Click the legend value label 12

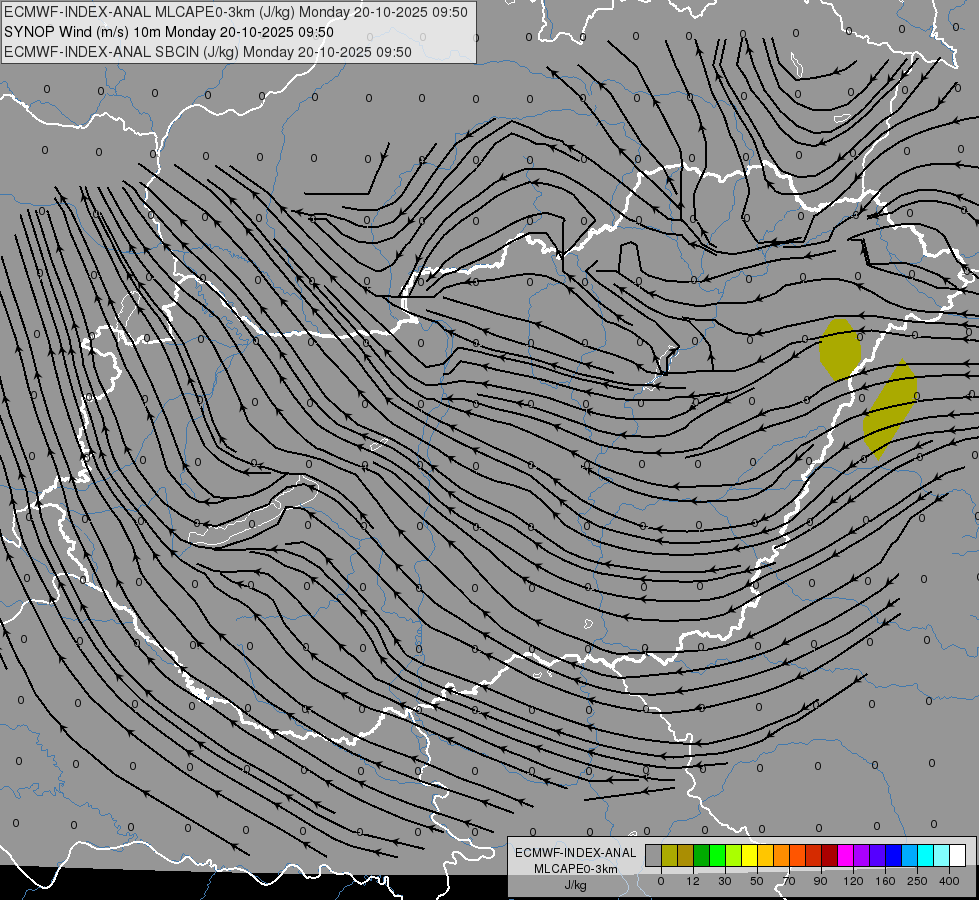pos(693,881)
